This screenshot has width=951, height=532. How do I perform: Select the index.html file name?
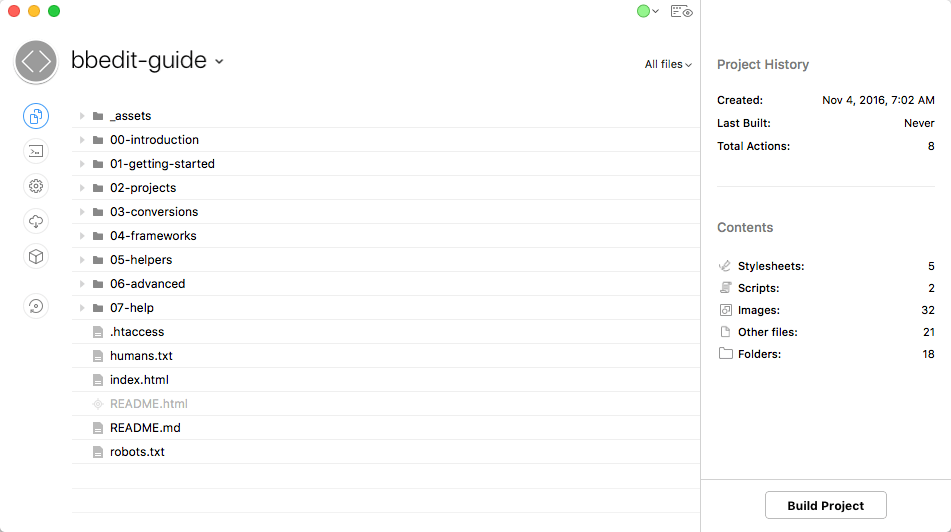tap(139, 380)
